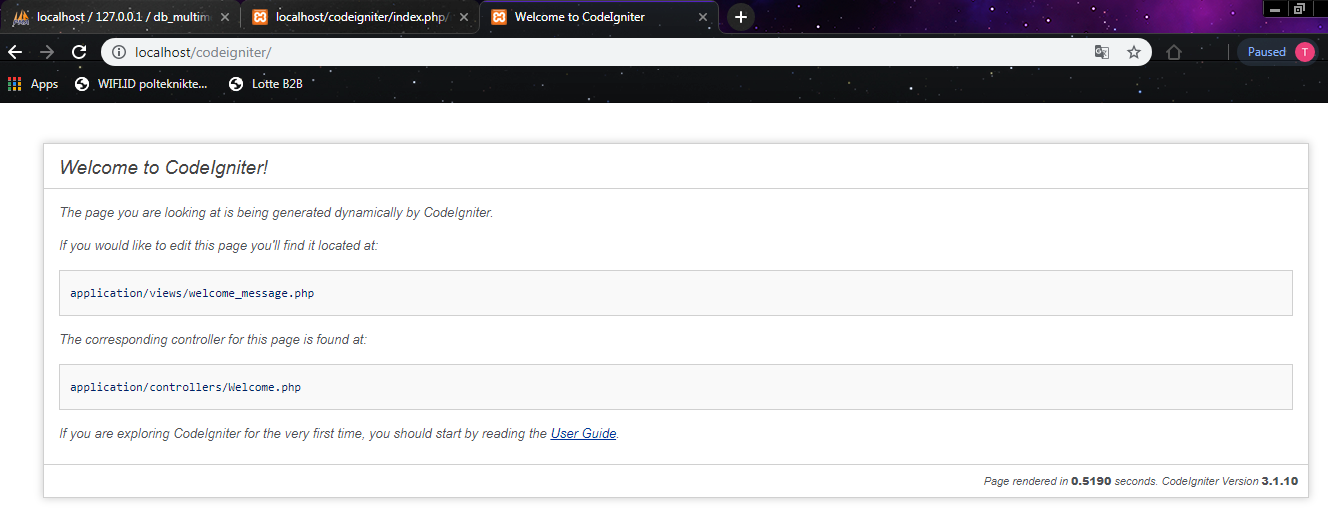Open a new browser tab

tap(740, 17)
